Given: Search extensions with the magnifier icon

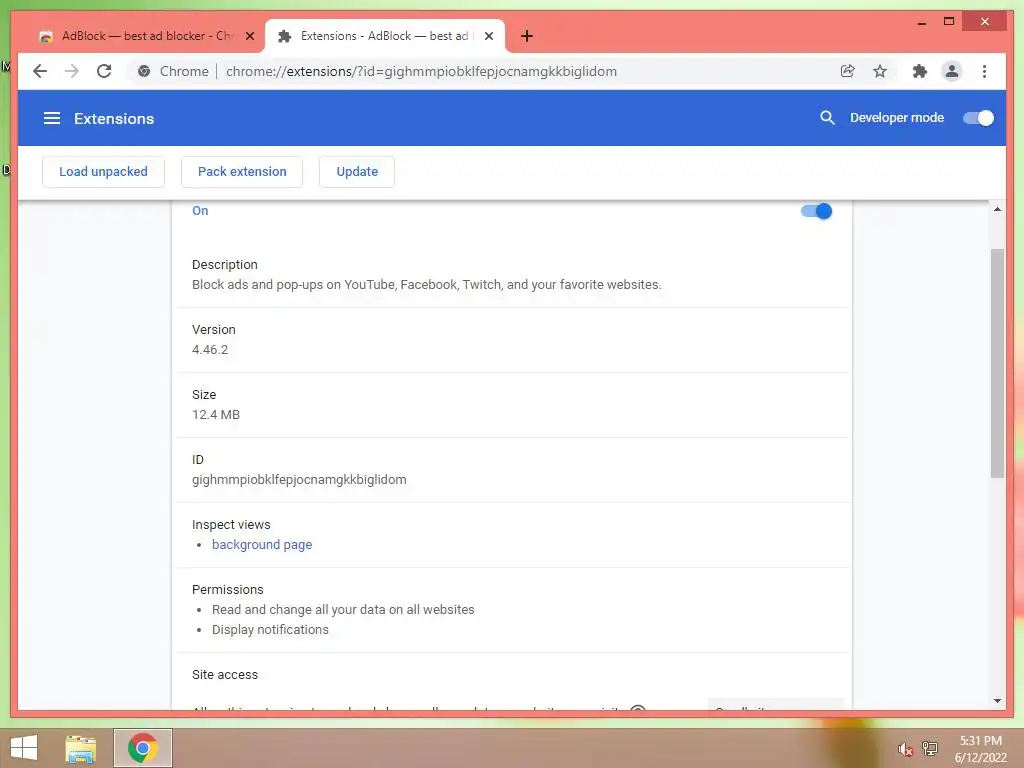Looking at the screenshot, I should point(827,118).
